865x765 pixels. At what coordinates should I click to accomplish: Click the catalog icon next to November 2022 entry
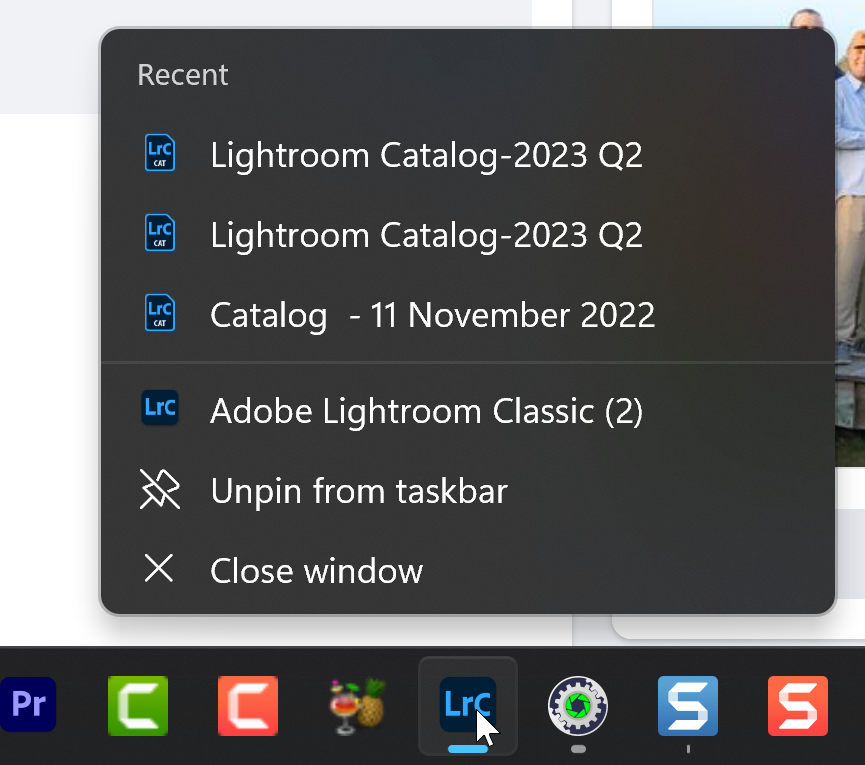(160, 313)
